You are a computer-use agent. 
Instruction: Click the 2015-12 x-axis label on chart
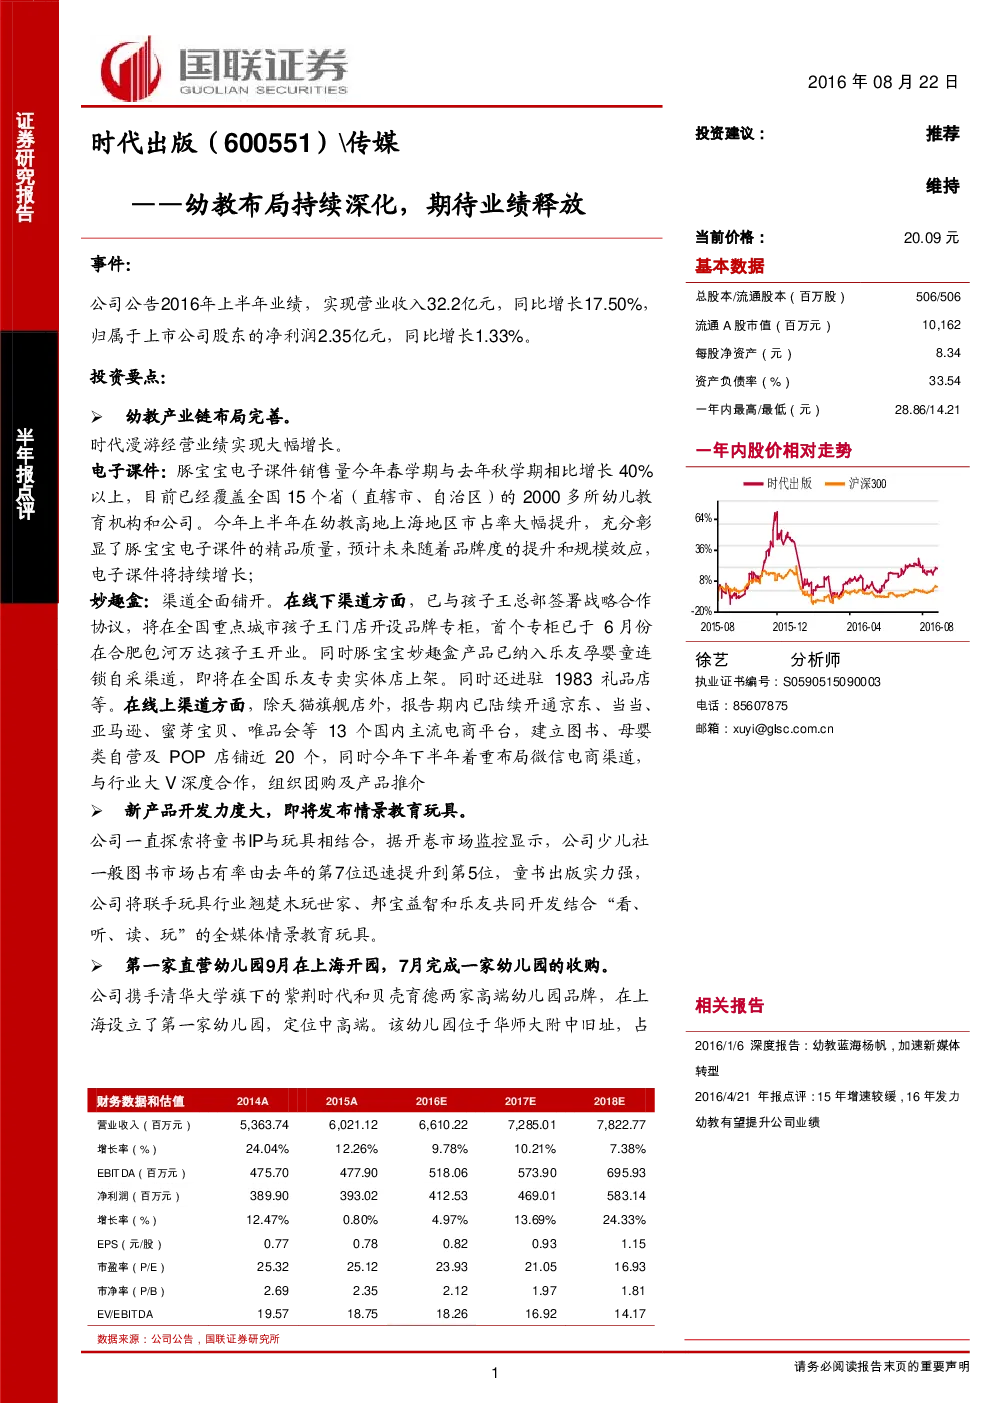click(790, 627)
